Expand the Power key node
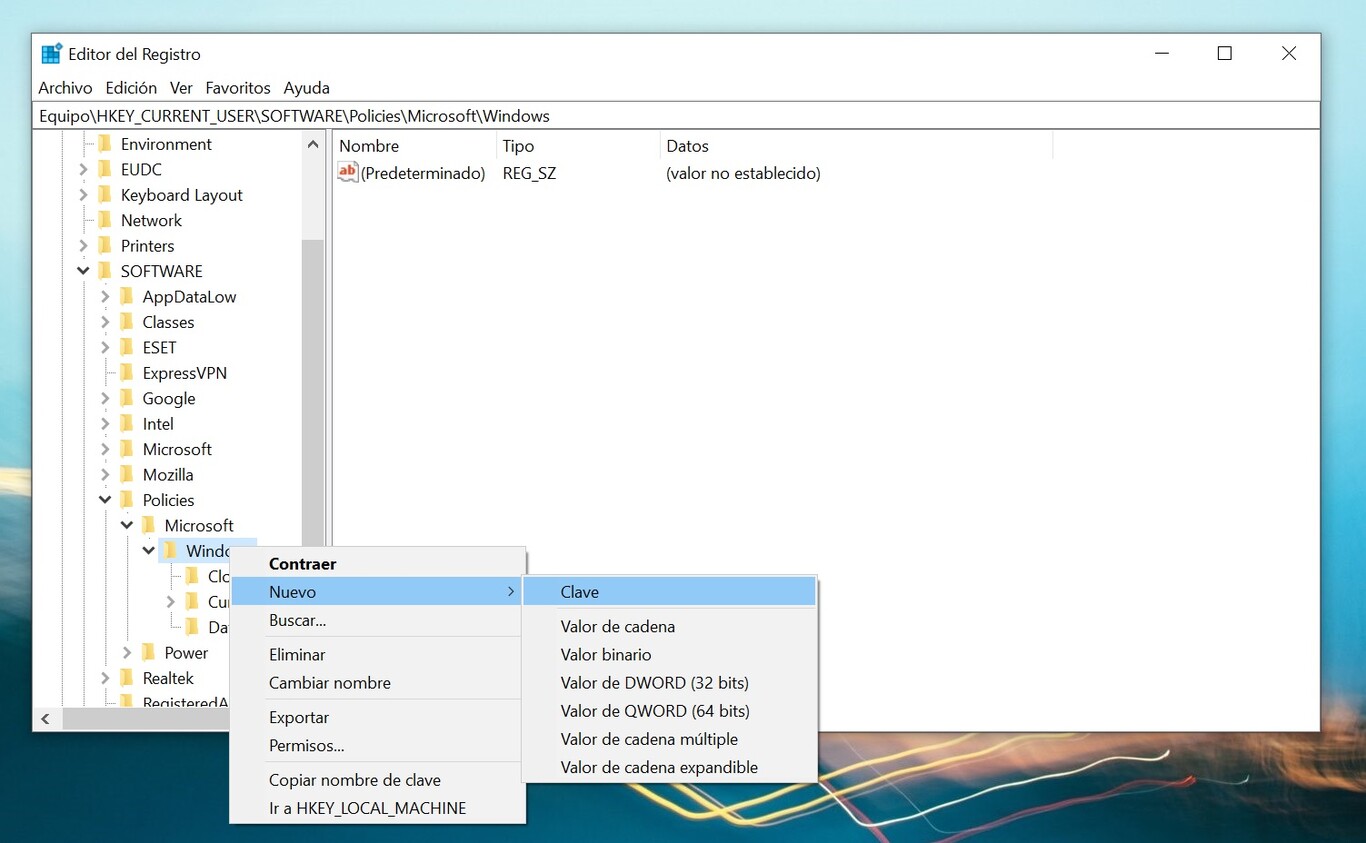This screenshot has width=1366, height=843. pos(127,653)
